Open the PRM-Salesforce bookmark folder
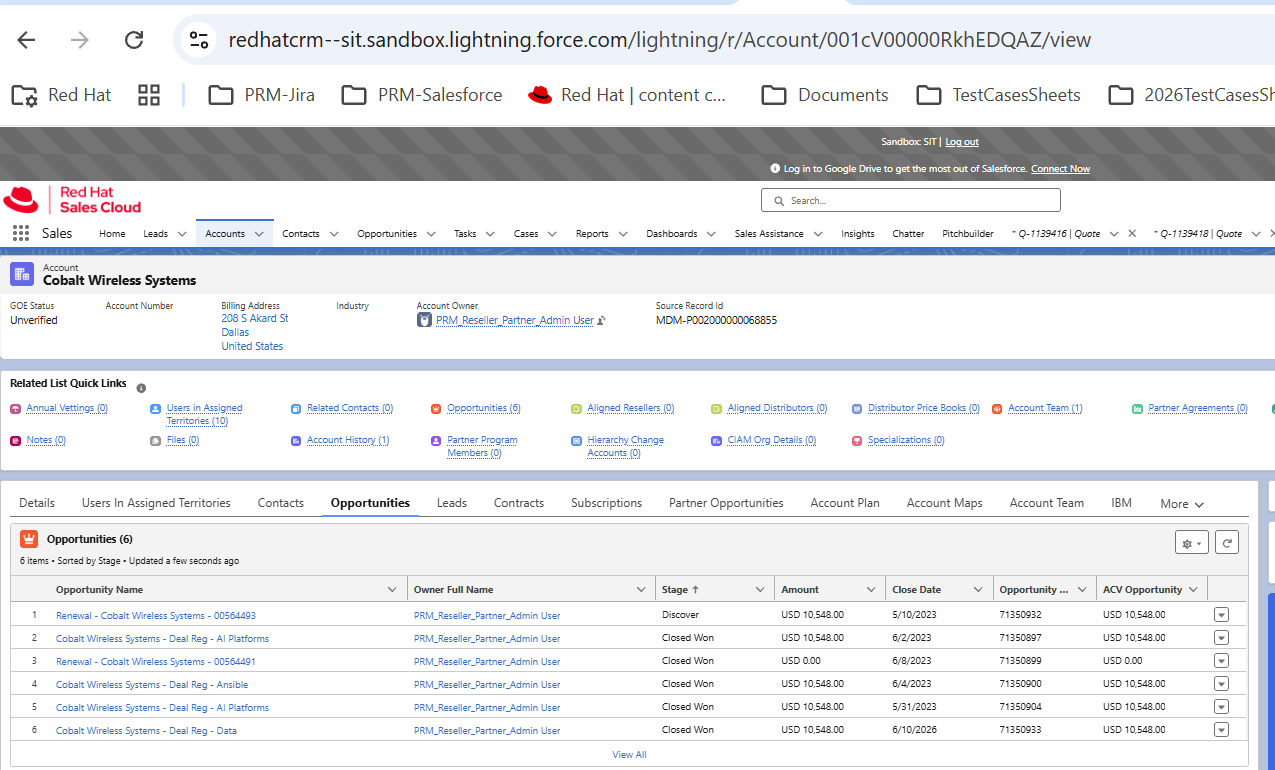Screen dimensions: 1275x770 pyautogui.click(x=421, y=95)
